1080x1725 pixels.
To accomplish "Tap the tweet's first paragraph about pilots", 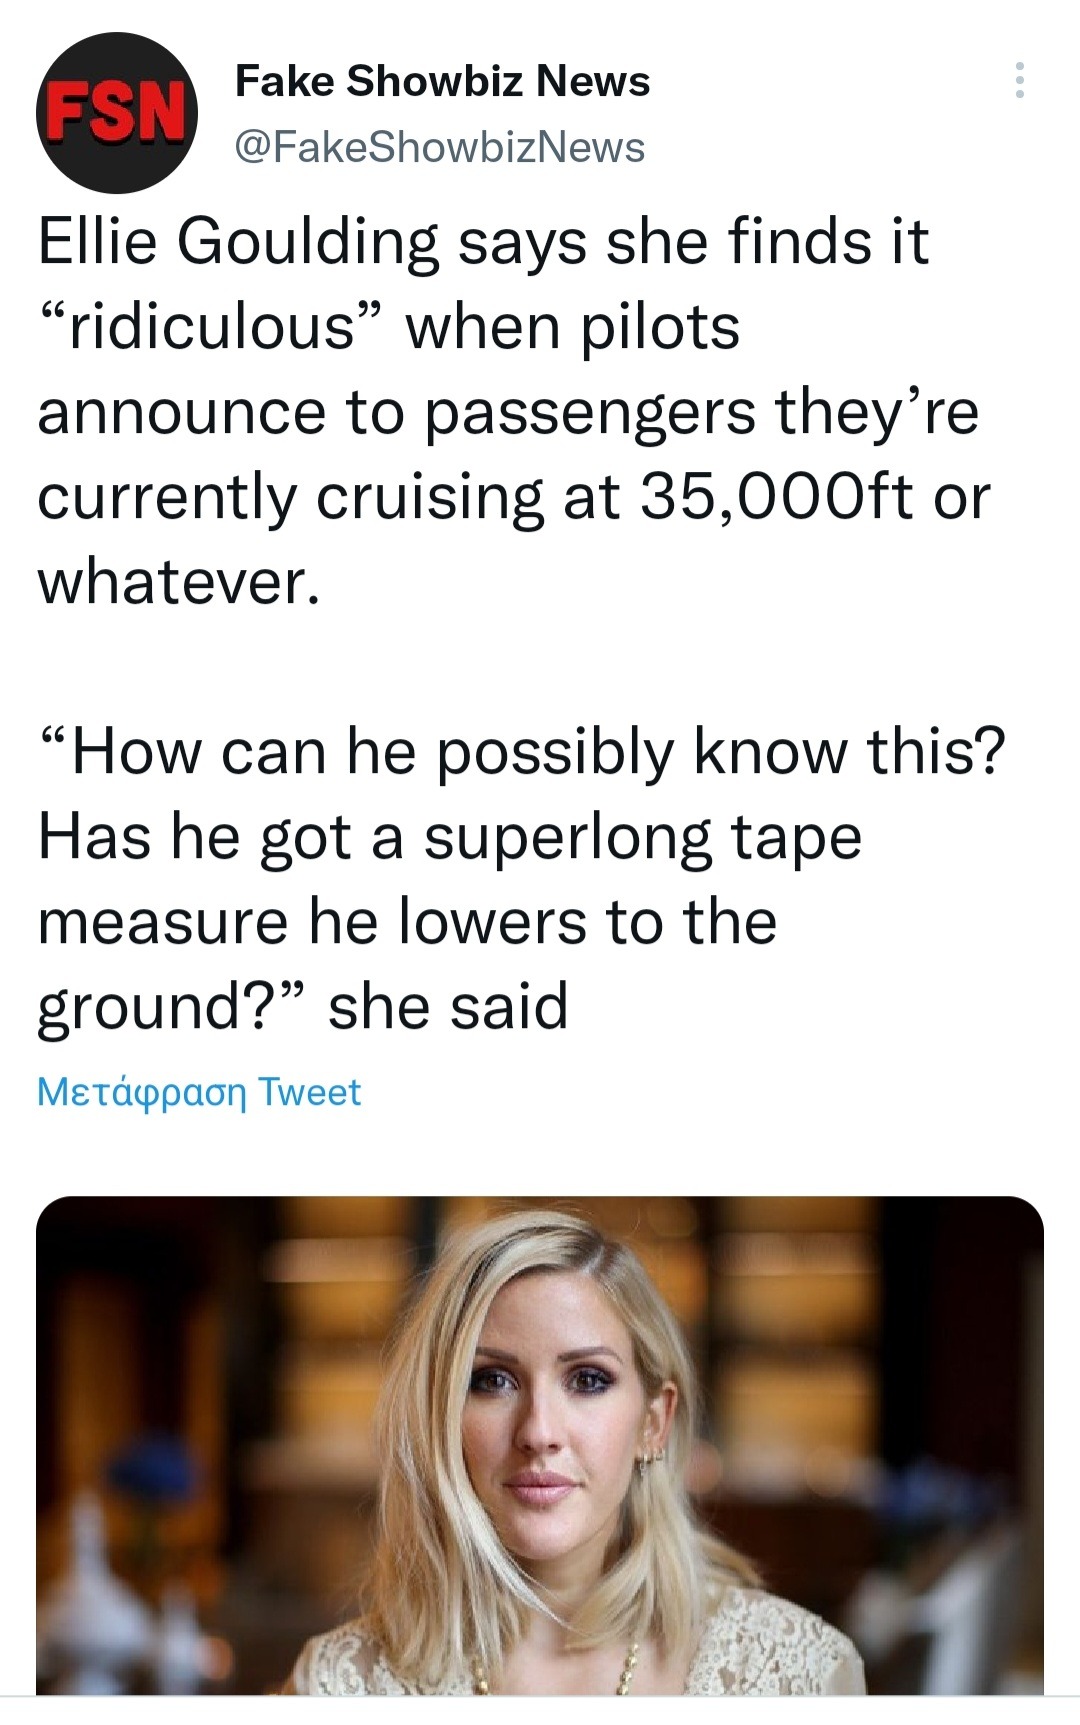I will point(513,411).
